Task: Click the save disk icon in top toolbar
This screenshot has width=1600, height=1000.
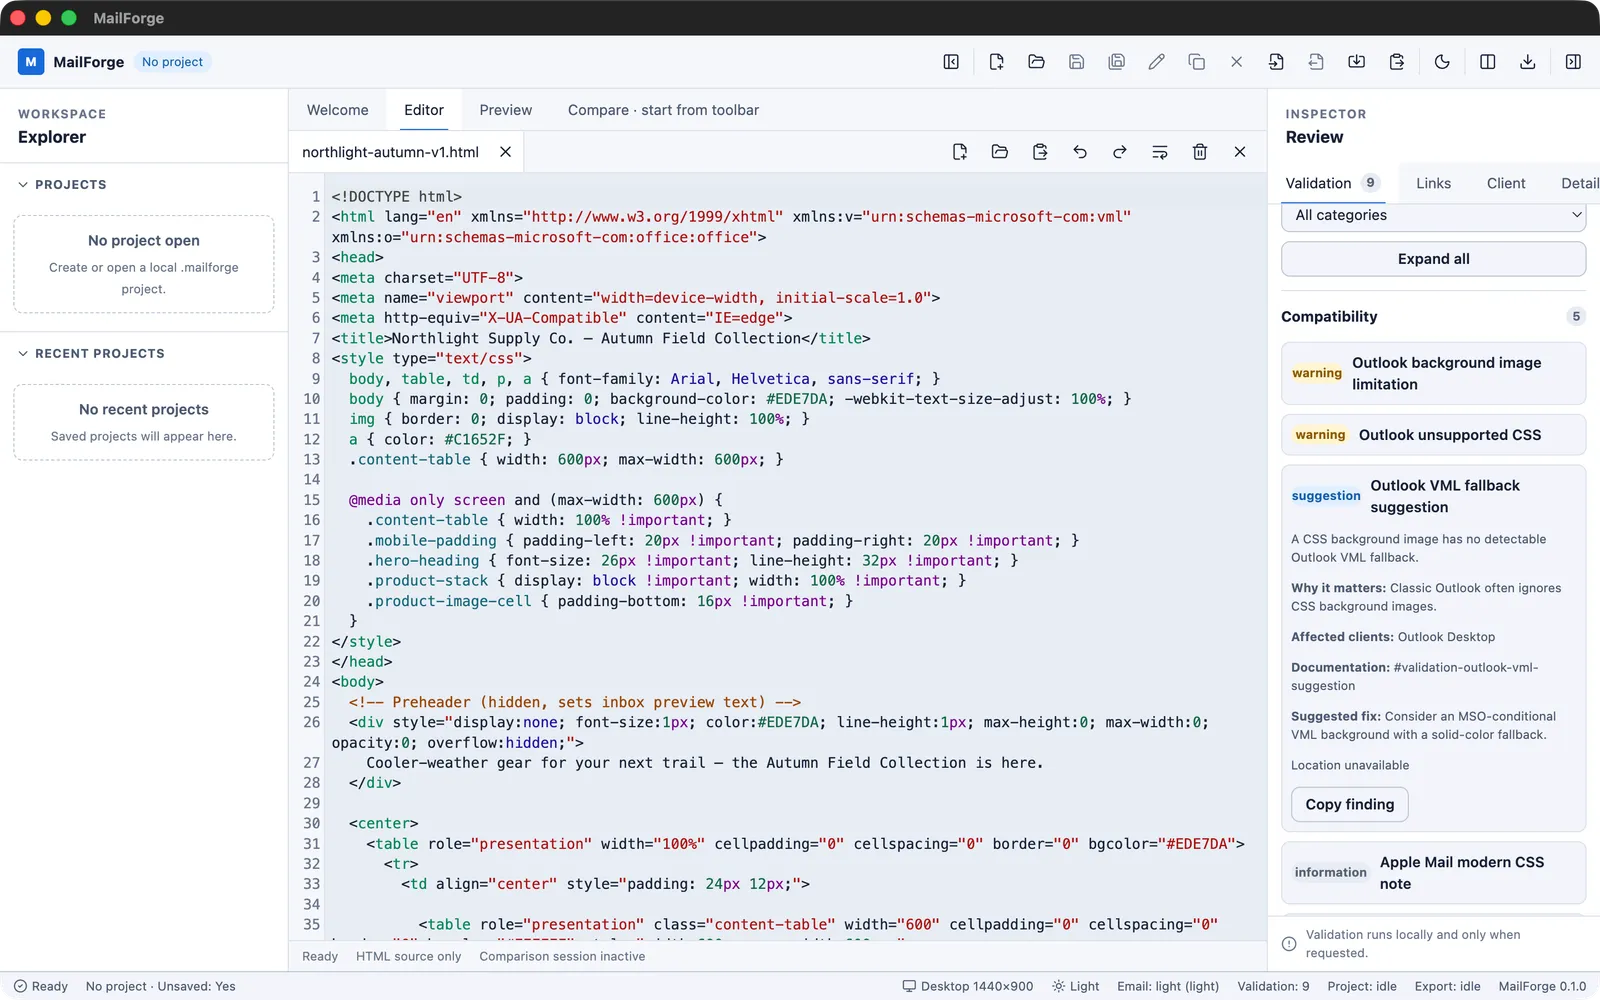Action: pyautogui.click(x=1076, y=62)
